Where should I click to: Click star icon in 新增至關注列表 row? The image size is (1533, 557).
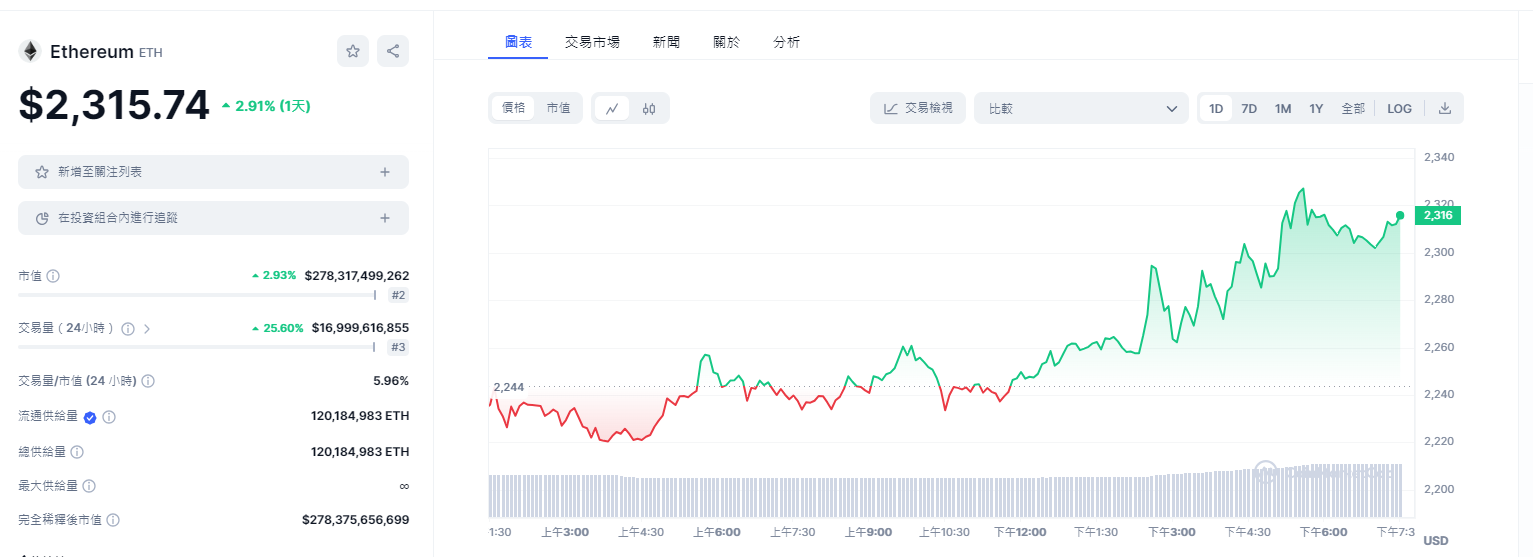[x=42, y=172]
